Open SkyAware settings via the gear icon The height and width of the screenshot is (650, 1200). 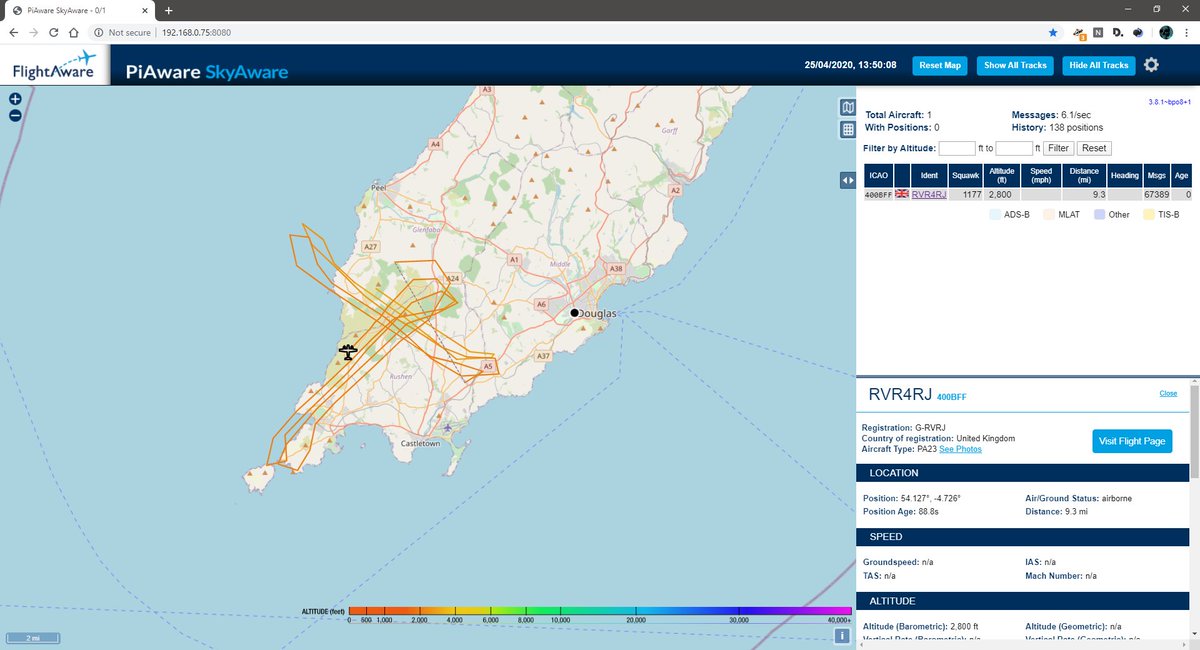pos(1151,64)
